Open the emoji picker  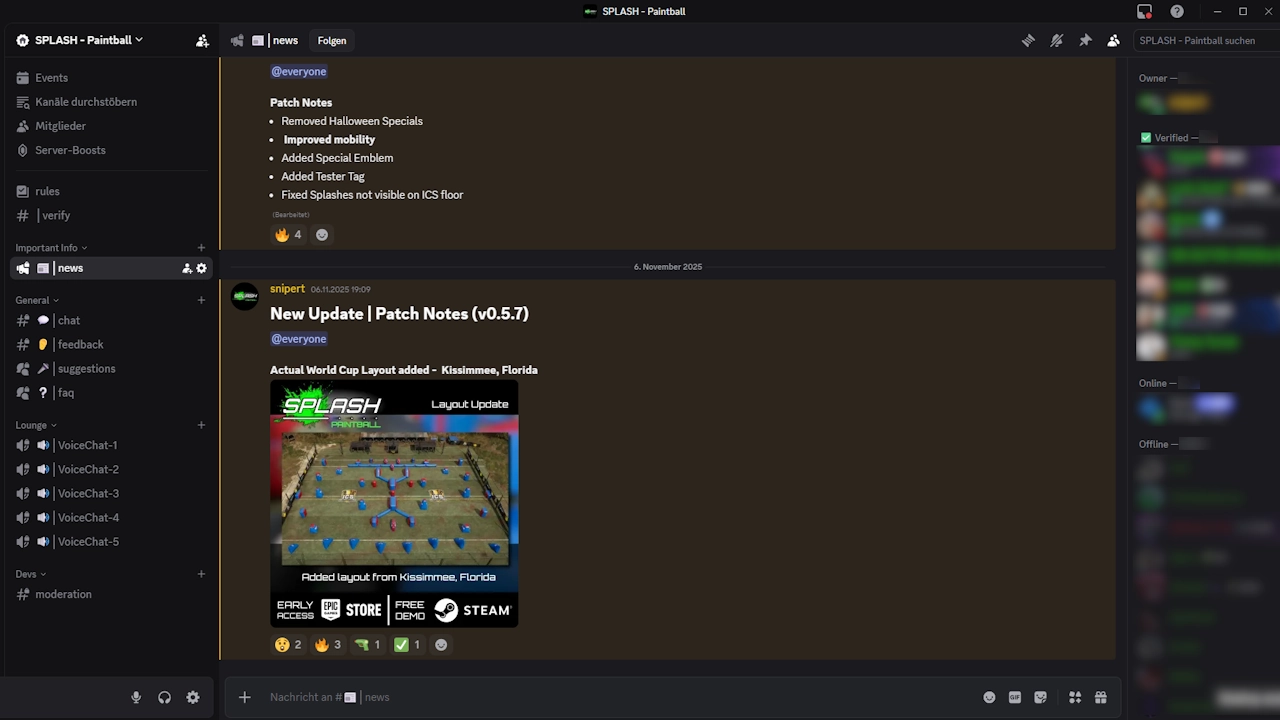[989, 697]
